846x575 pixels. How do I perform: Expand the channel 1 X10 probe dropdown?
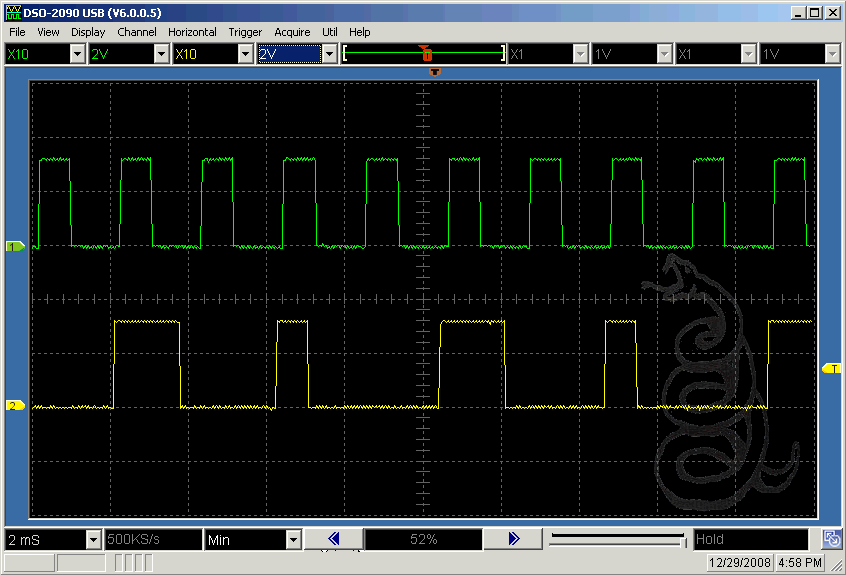coord(78,54)
